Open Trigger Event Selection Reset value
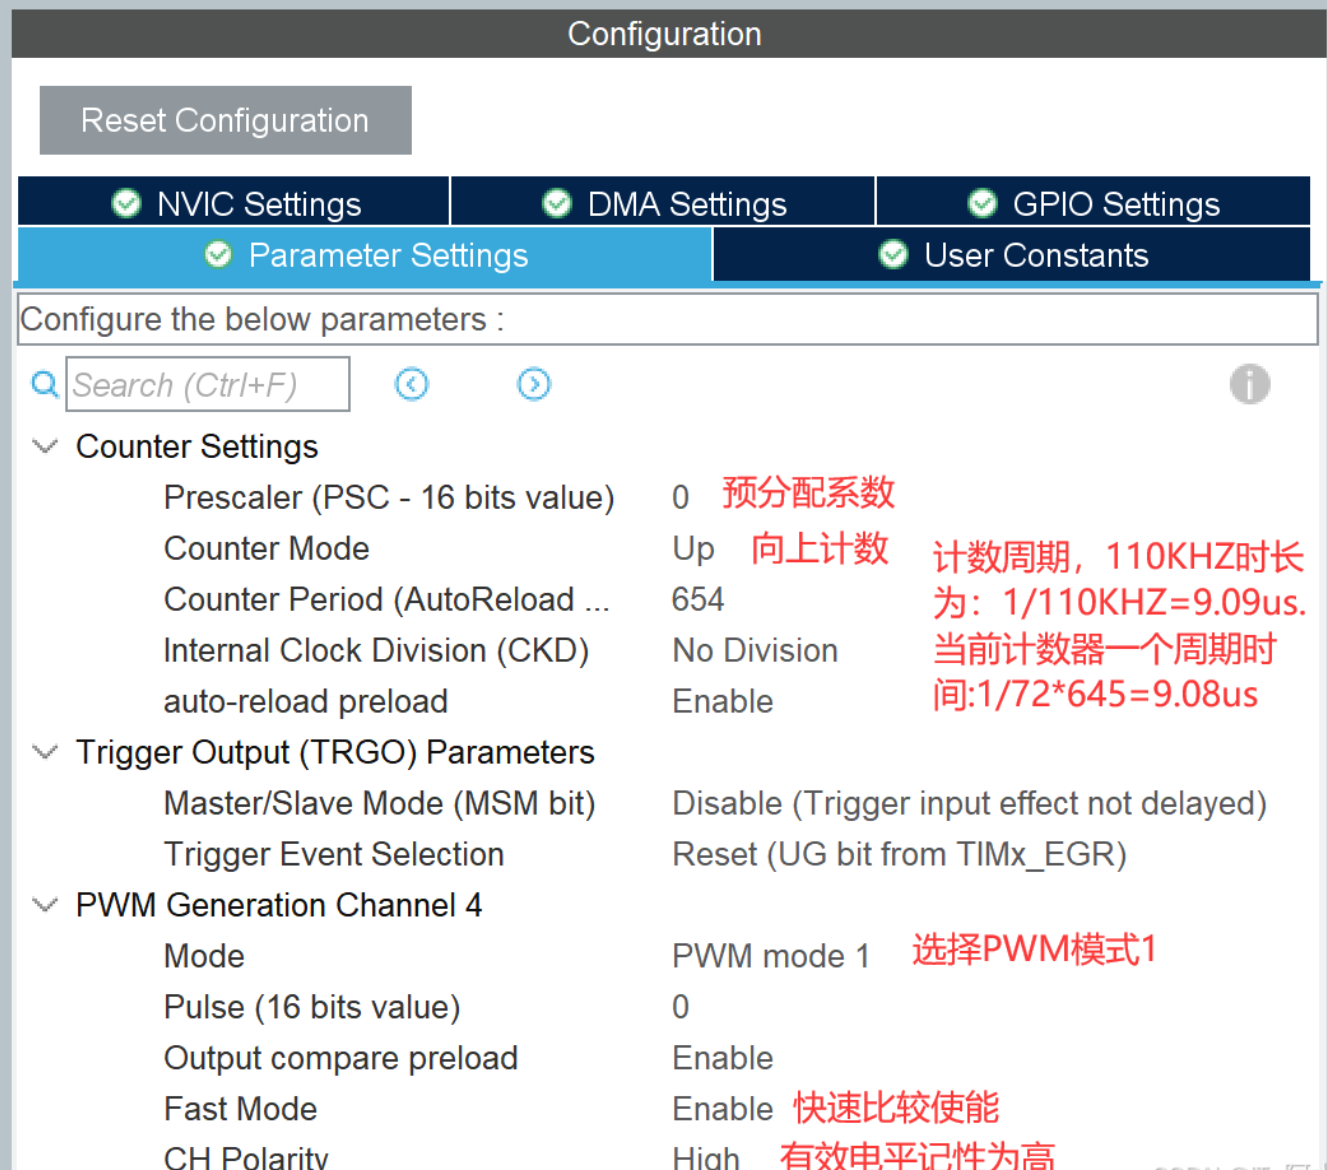1327x1170 pixels. click(900, 854)
